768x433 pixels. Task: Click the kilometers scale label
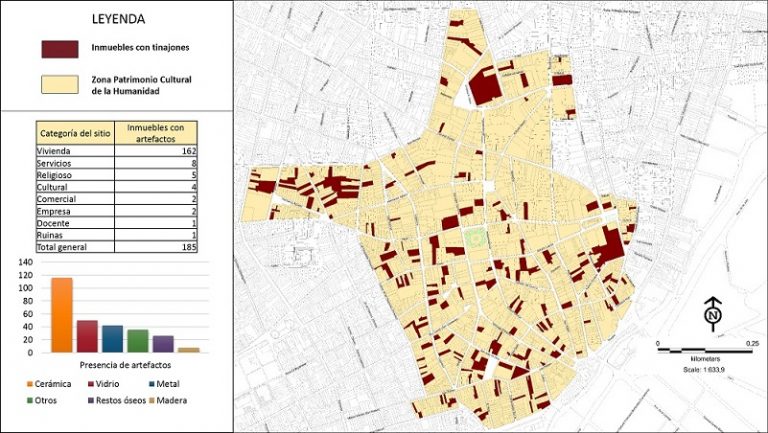click(704, 359)
